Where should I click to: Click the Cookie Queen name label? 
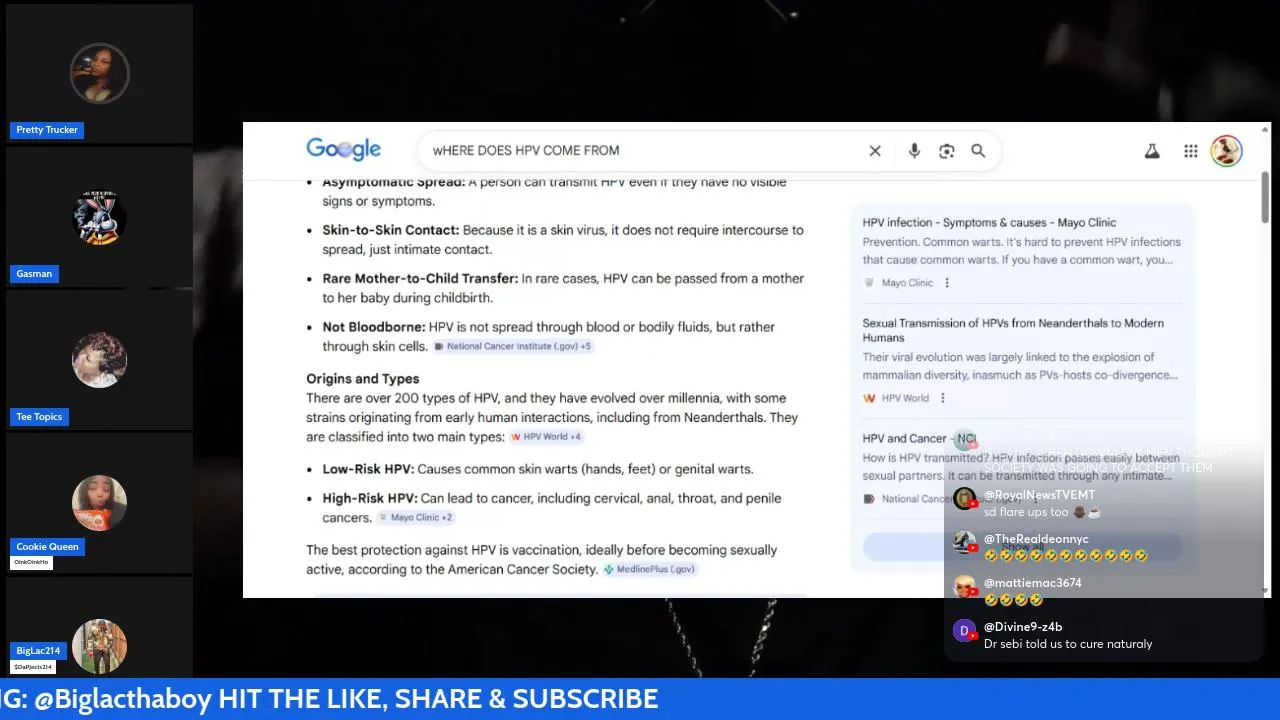(47, 547)
